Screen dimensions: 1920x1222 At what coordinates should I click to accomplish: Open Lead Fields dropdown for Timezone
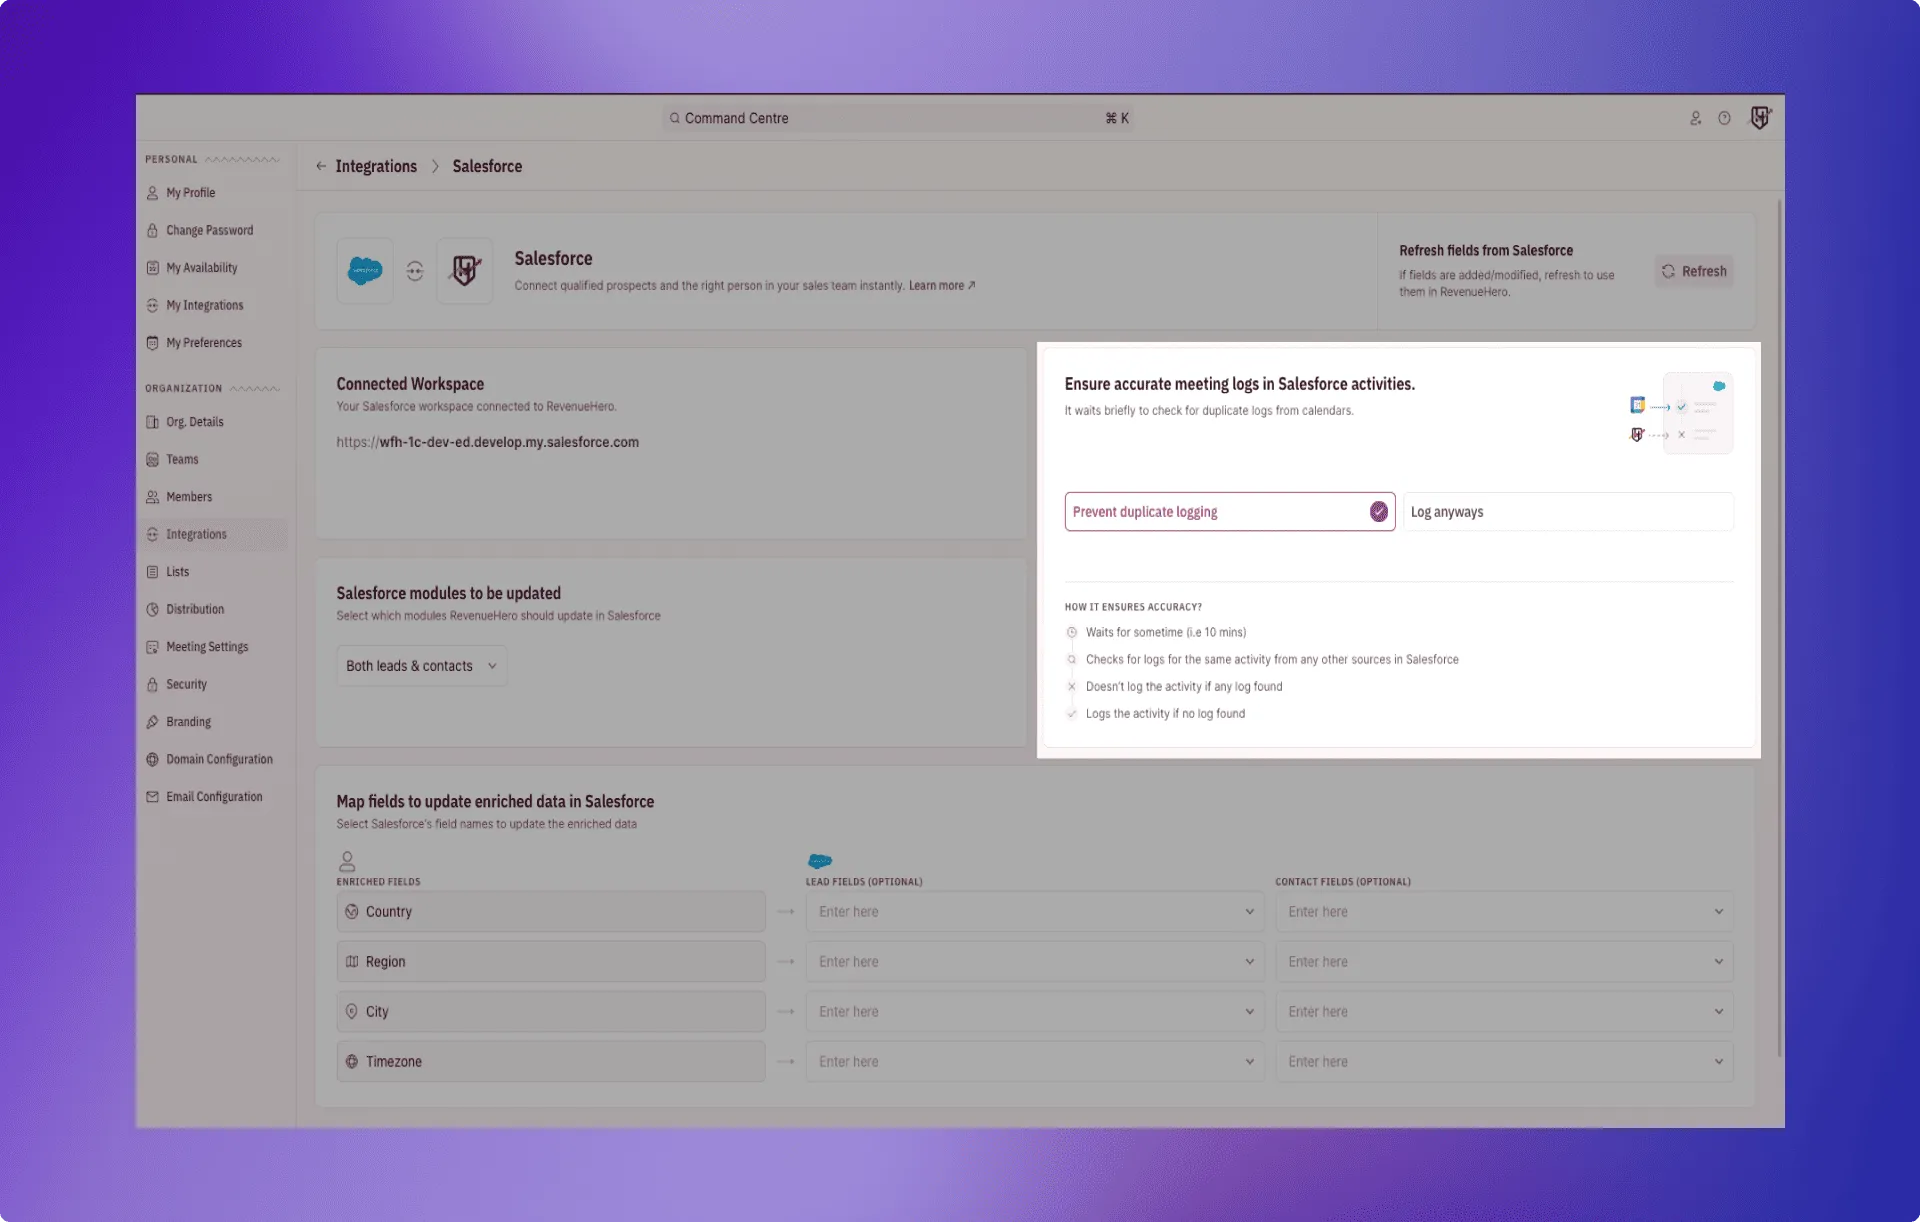[1034, 1061]
